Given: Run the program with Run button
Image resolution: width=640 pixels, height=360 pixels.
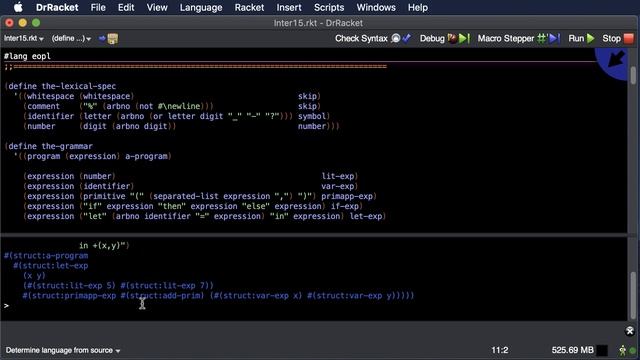Looking at the screenshot, I should coord(581,38).
